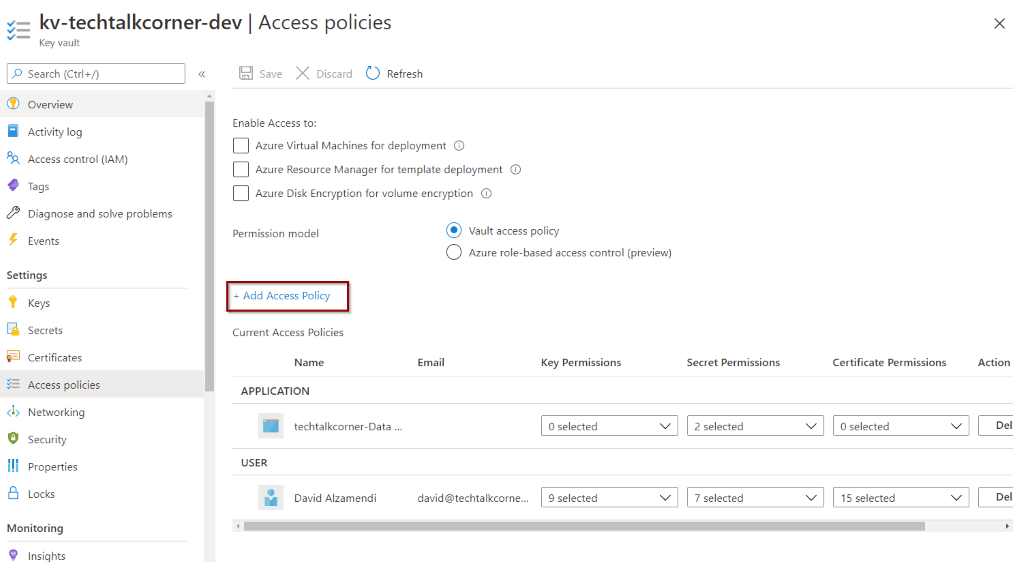Viewport: 1024px width, 562px height.
Task: Click right arrow of horizontal scrollbar
Action: pyautogui.click(x=1007, y=526)
